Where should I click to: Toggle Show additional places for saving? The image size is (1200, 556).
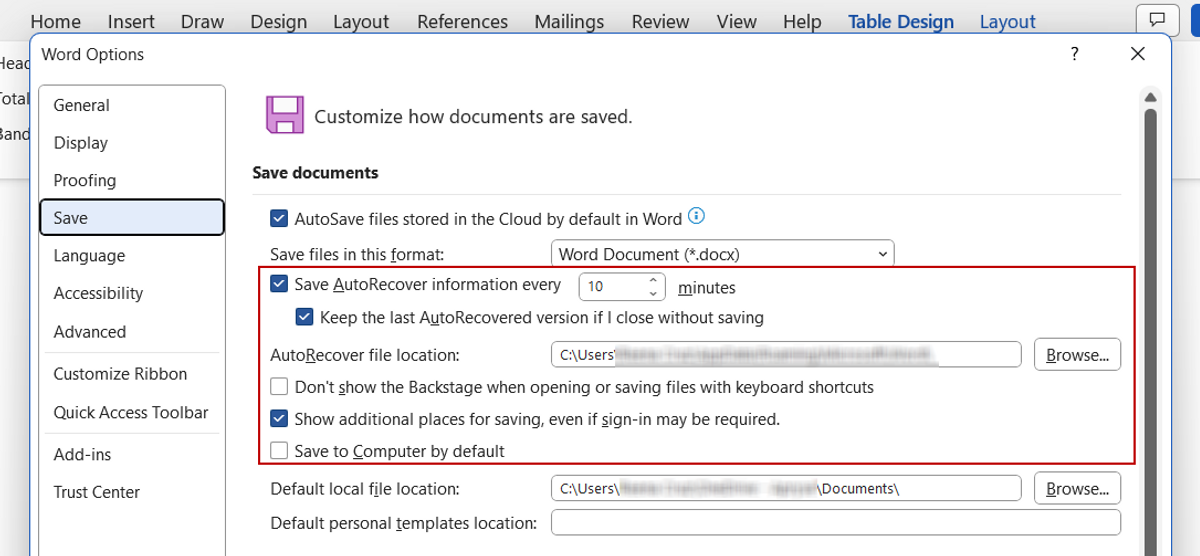click(x=279, y=419)
